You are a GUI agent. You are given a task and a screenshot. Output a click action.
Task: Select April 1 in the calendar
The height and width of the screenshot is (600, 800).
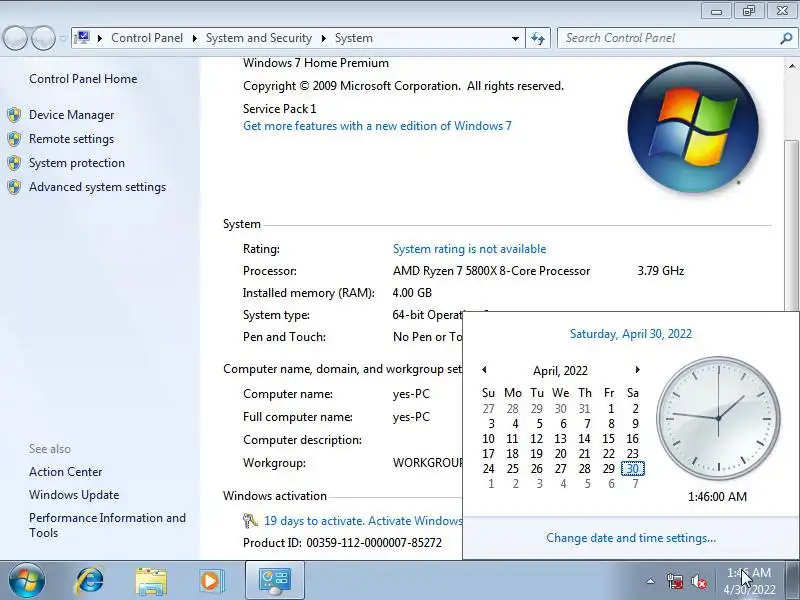(x=610, y=408)
